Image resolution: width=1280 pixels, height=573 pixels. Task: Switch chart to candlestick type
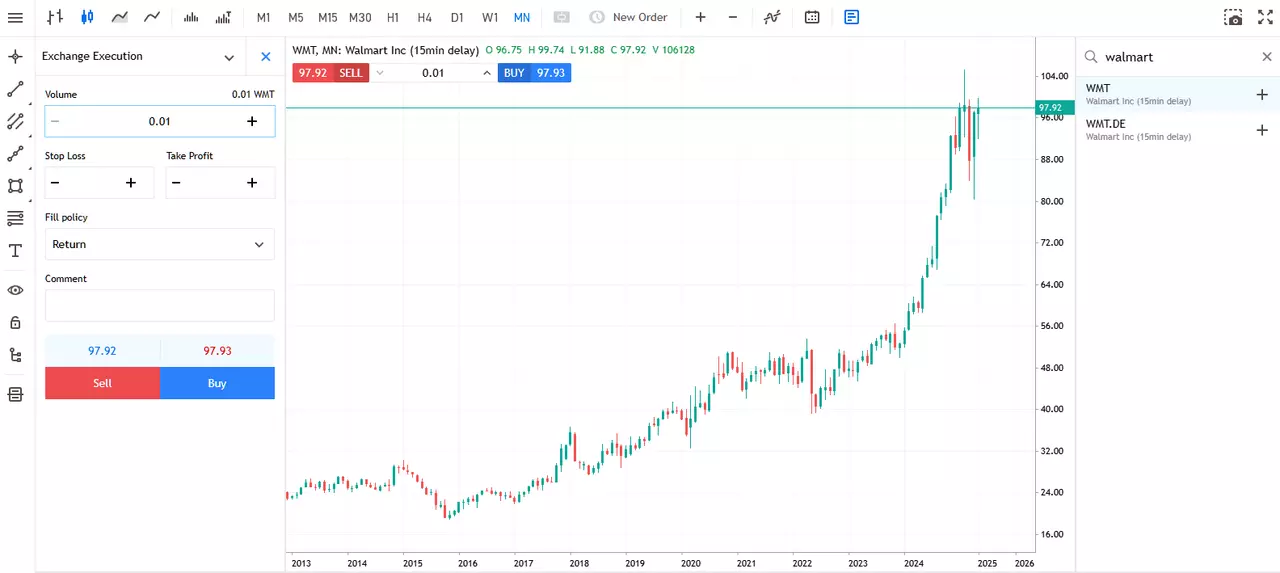pyautogui.click(x=87, y=17)
